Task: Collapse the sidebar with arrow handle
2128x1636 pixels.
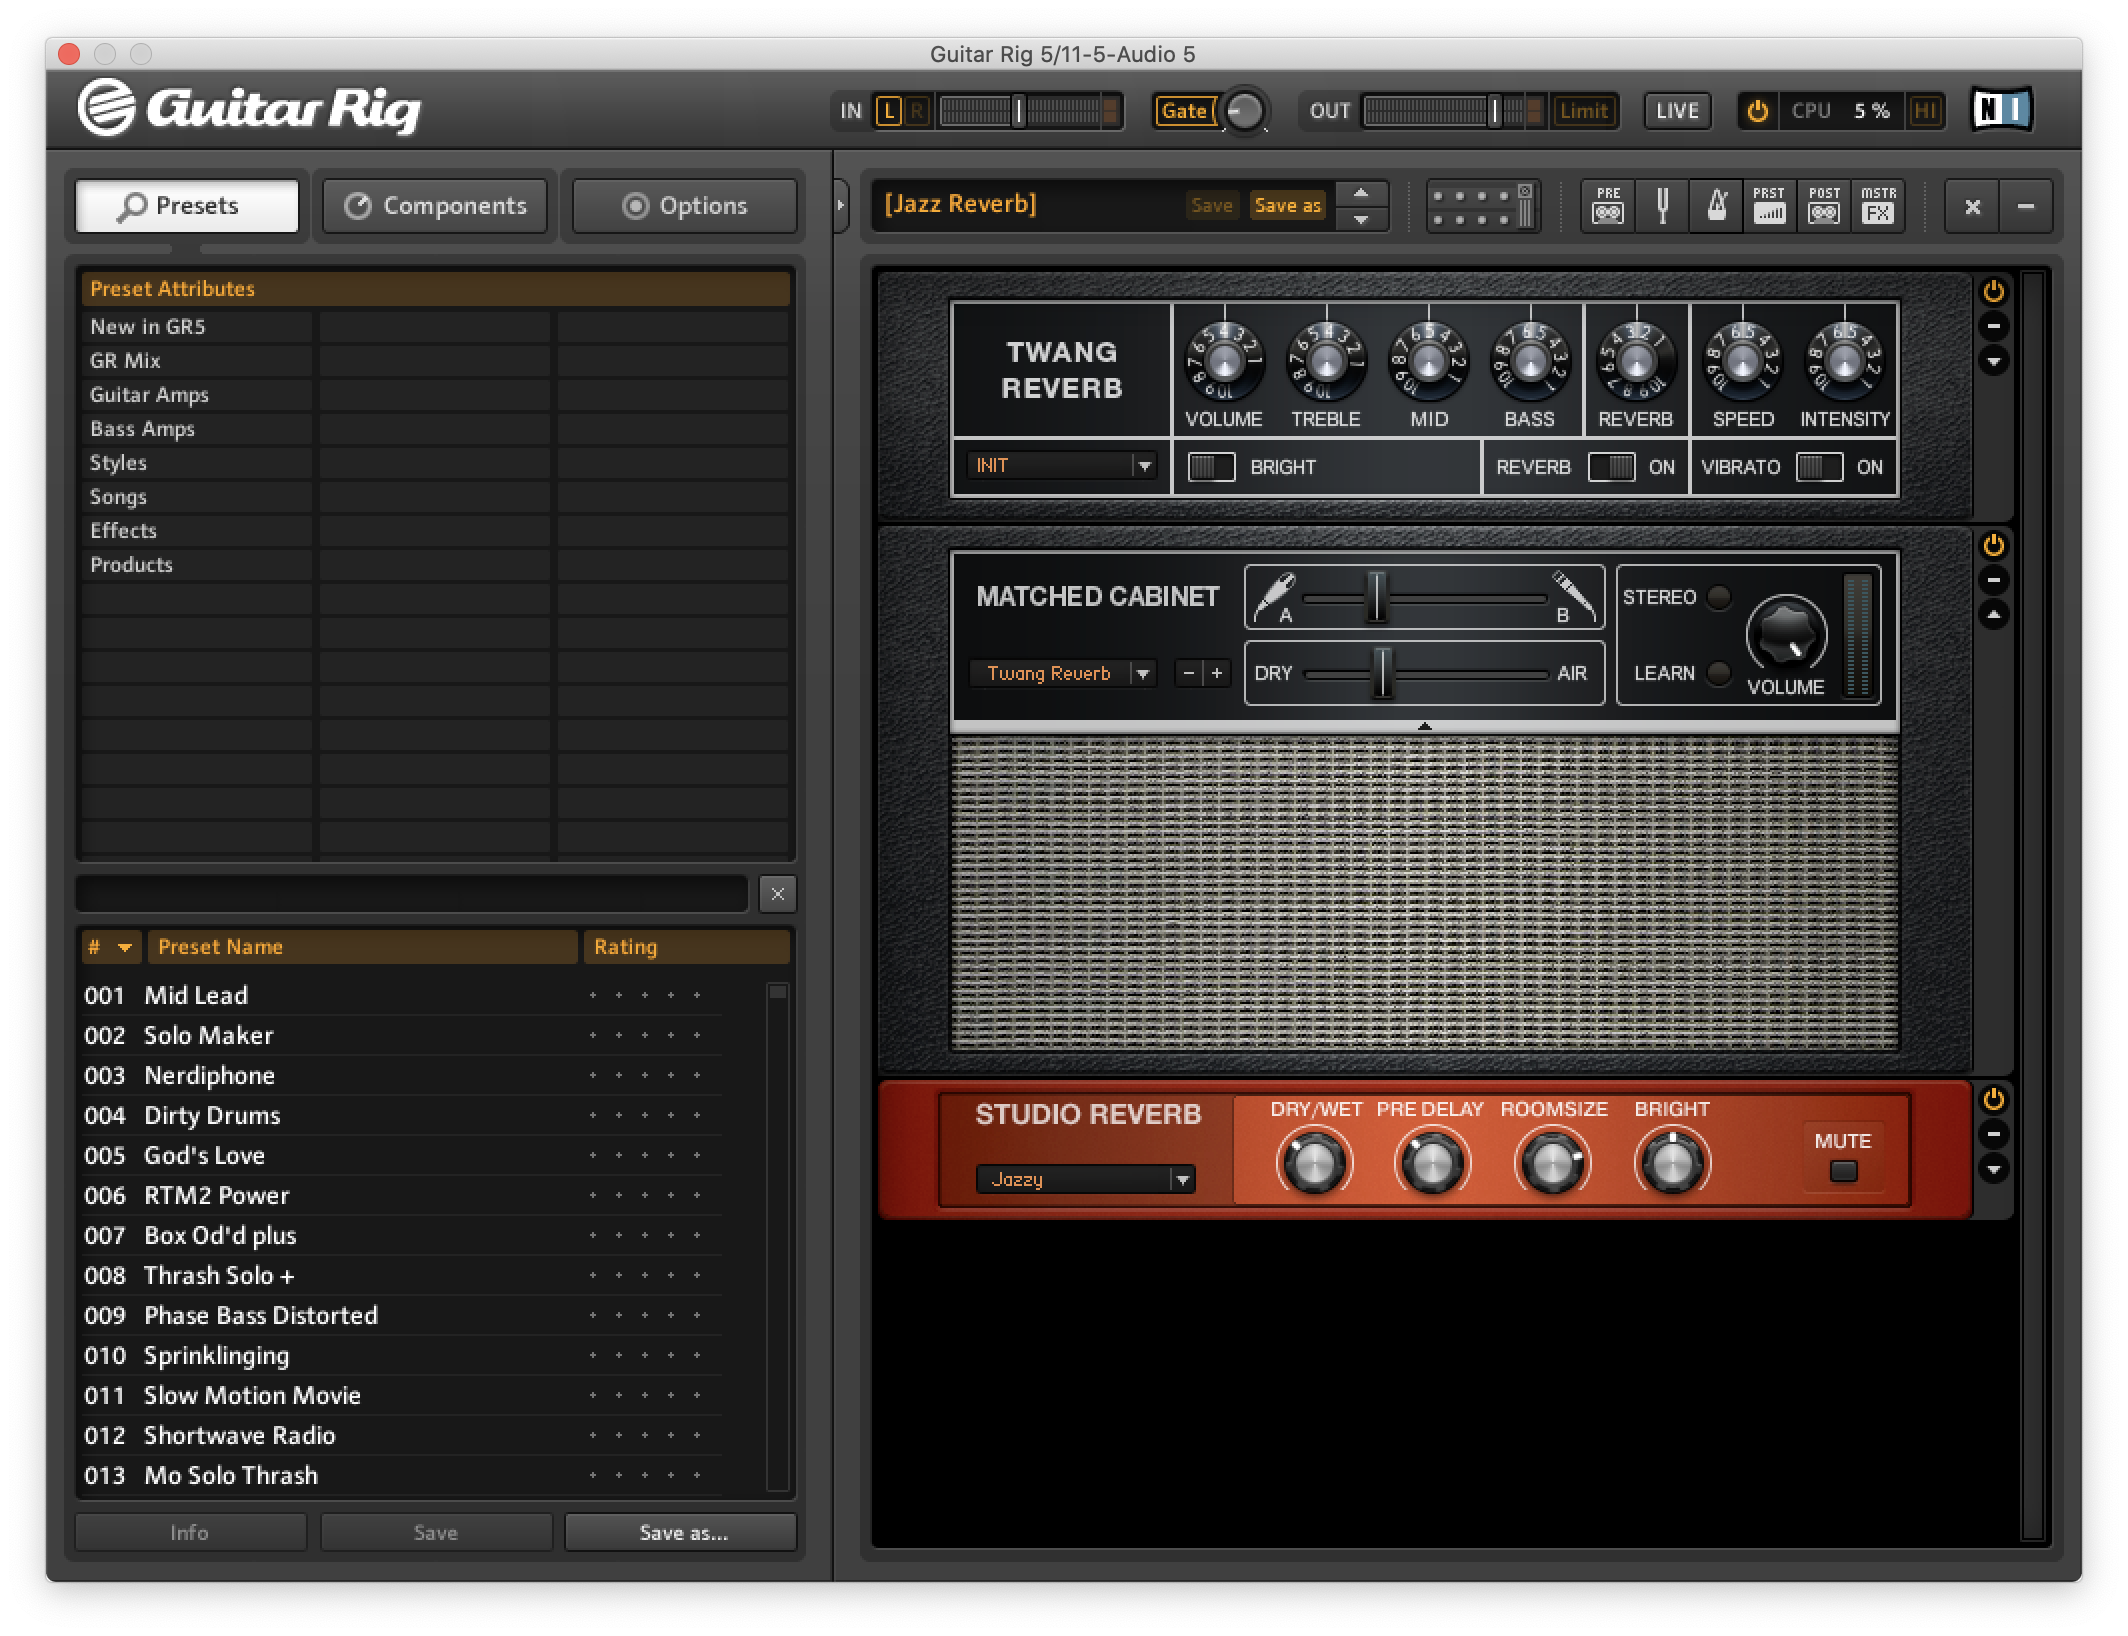Action: tap(841, 205)
